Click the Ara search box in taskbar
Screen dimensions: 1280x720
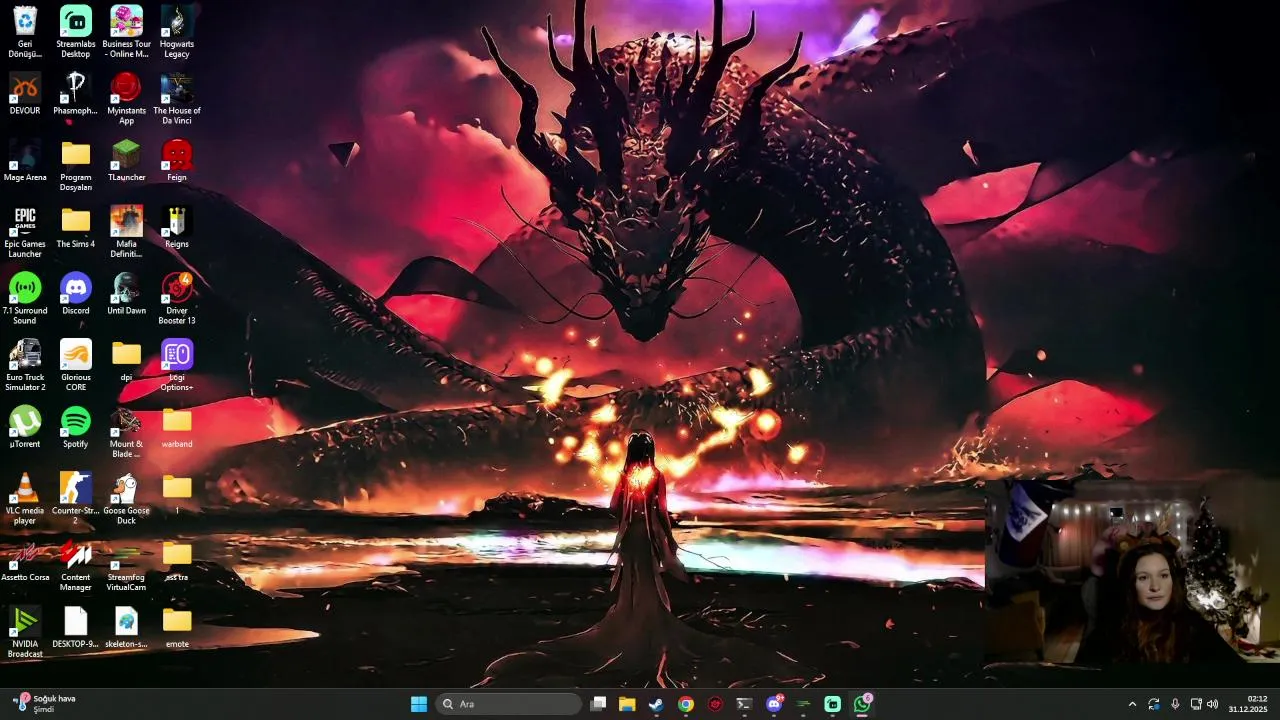coord(509,704)
